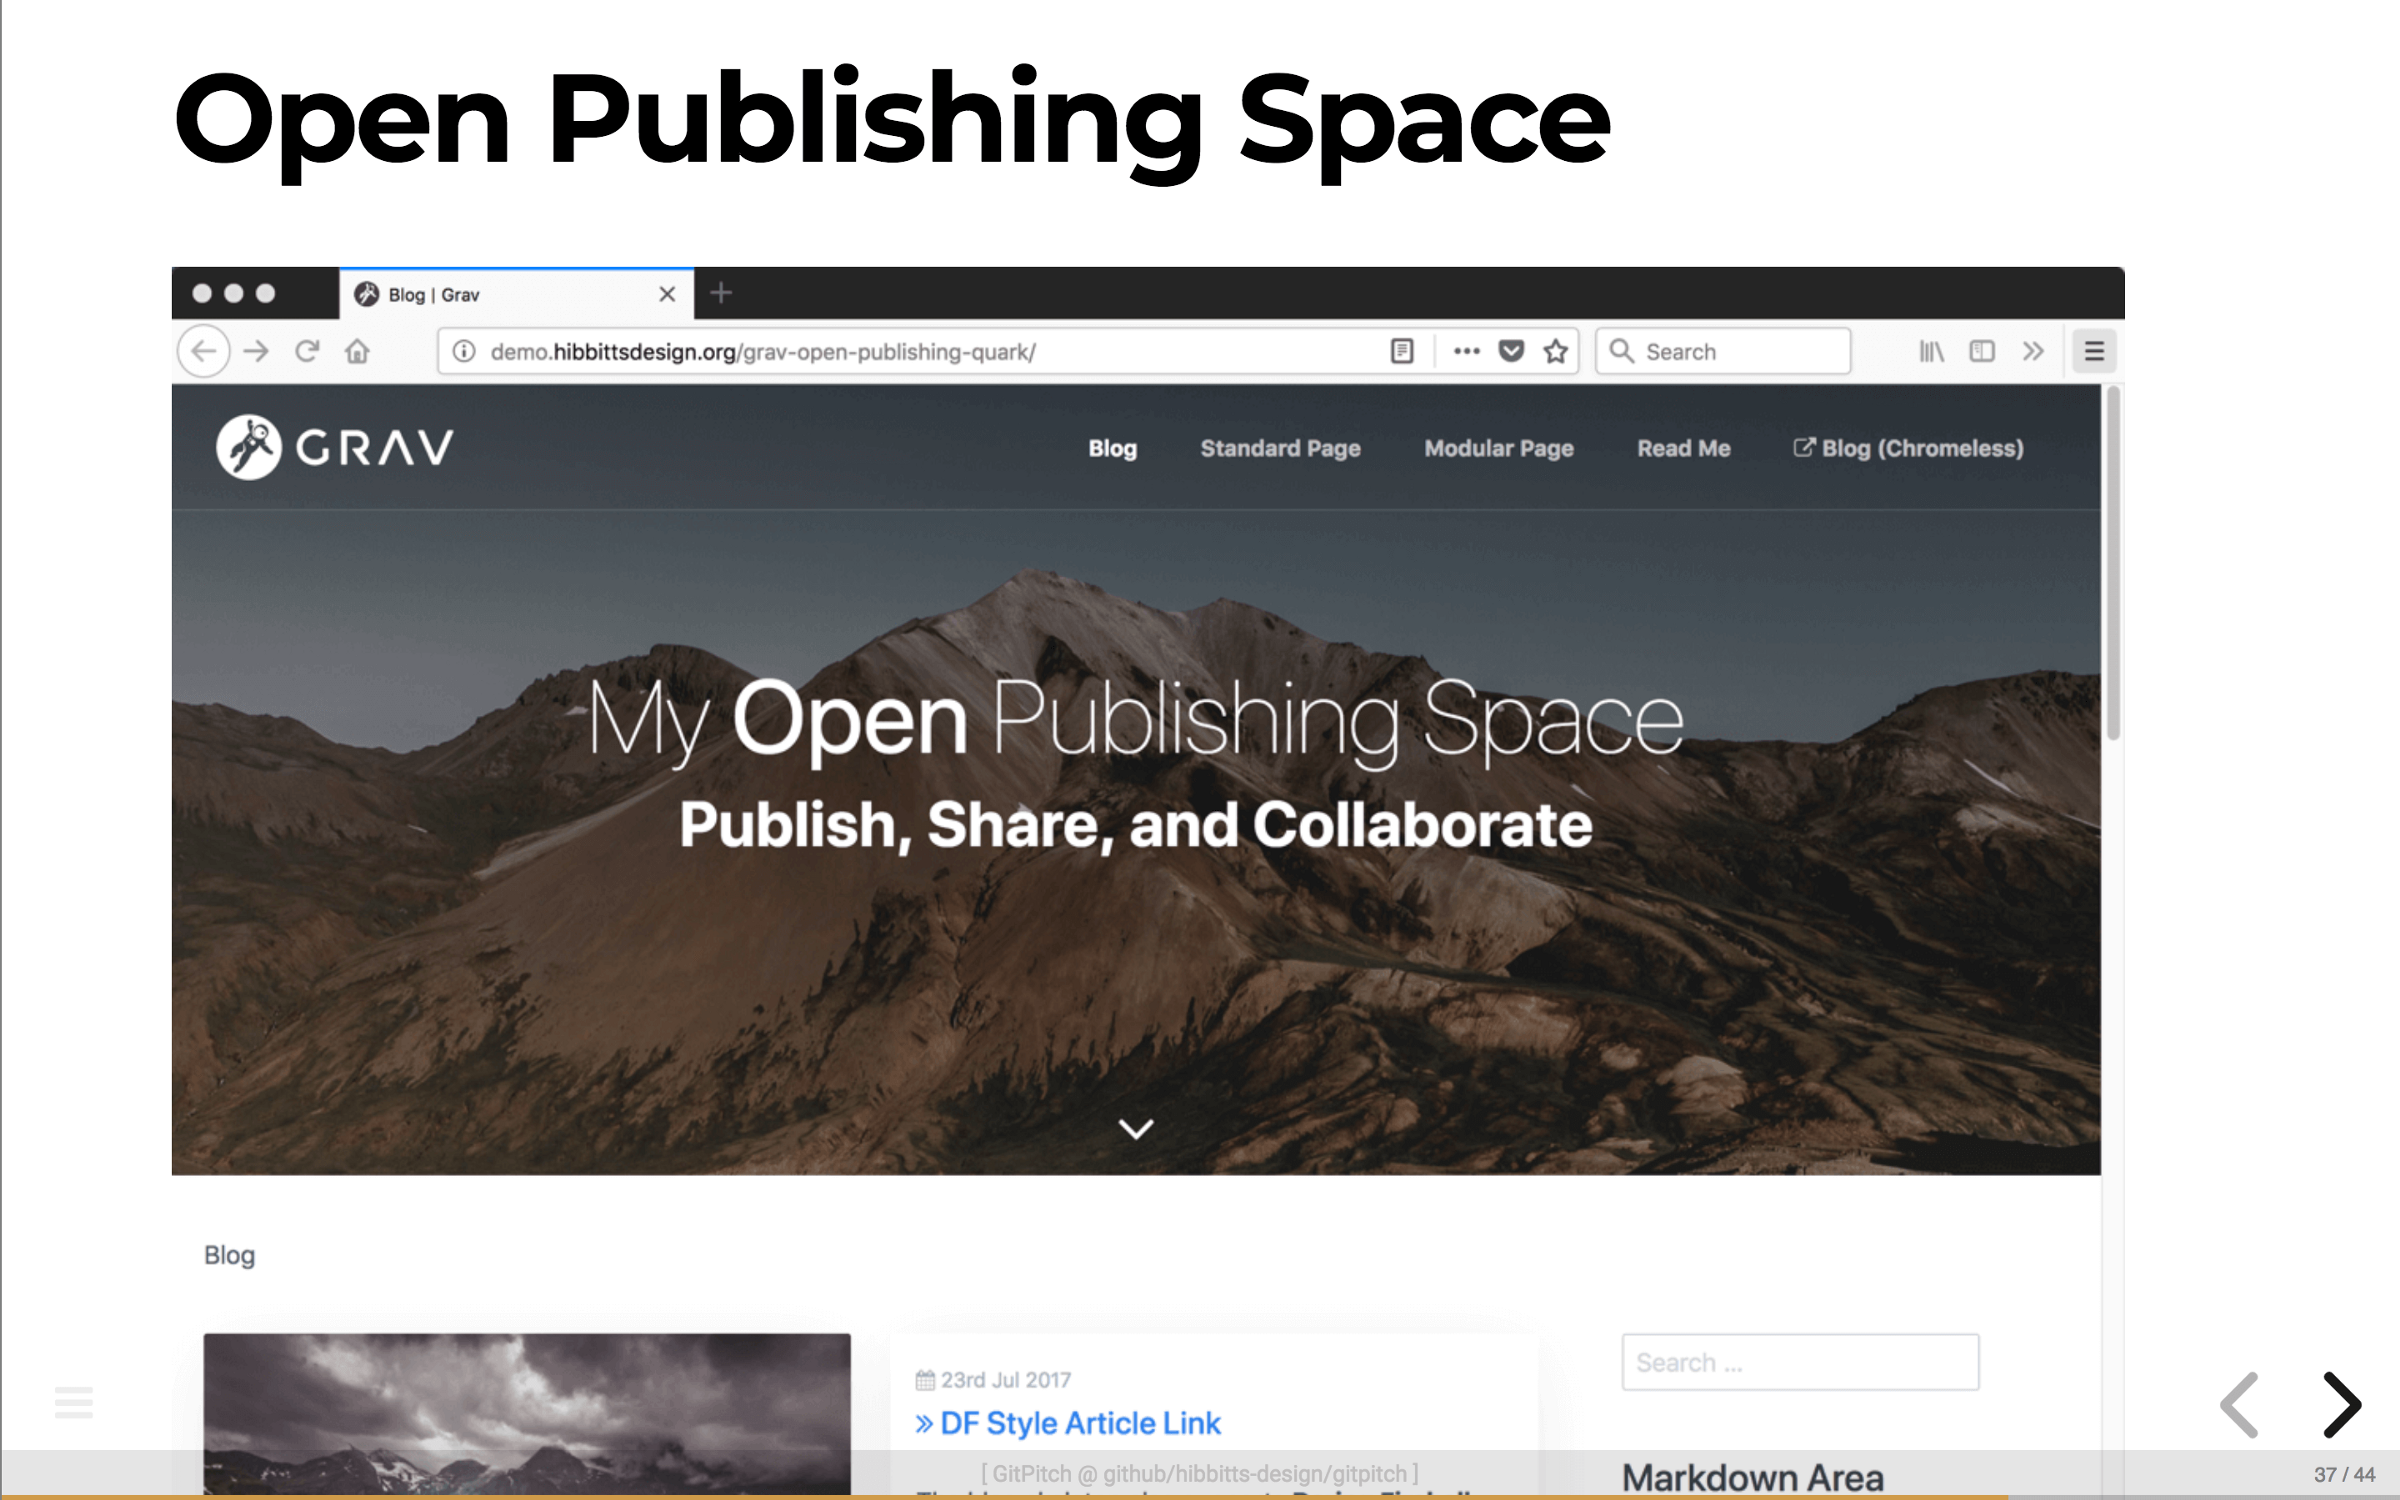This screenshot has width=2400, height=1500.
Task: Click the blog sidebar Search field
Action: (1799, 1362)
